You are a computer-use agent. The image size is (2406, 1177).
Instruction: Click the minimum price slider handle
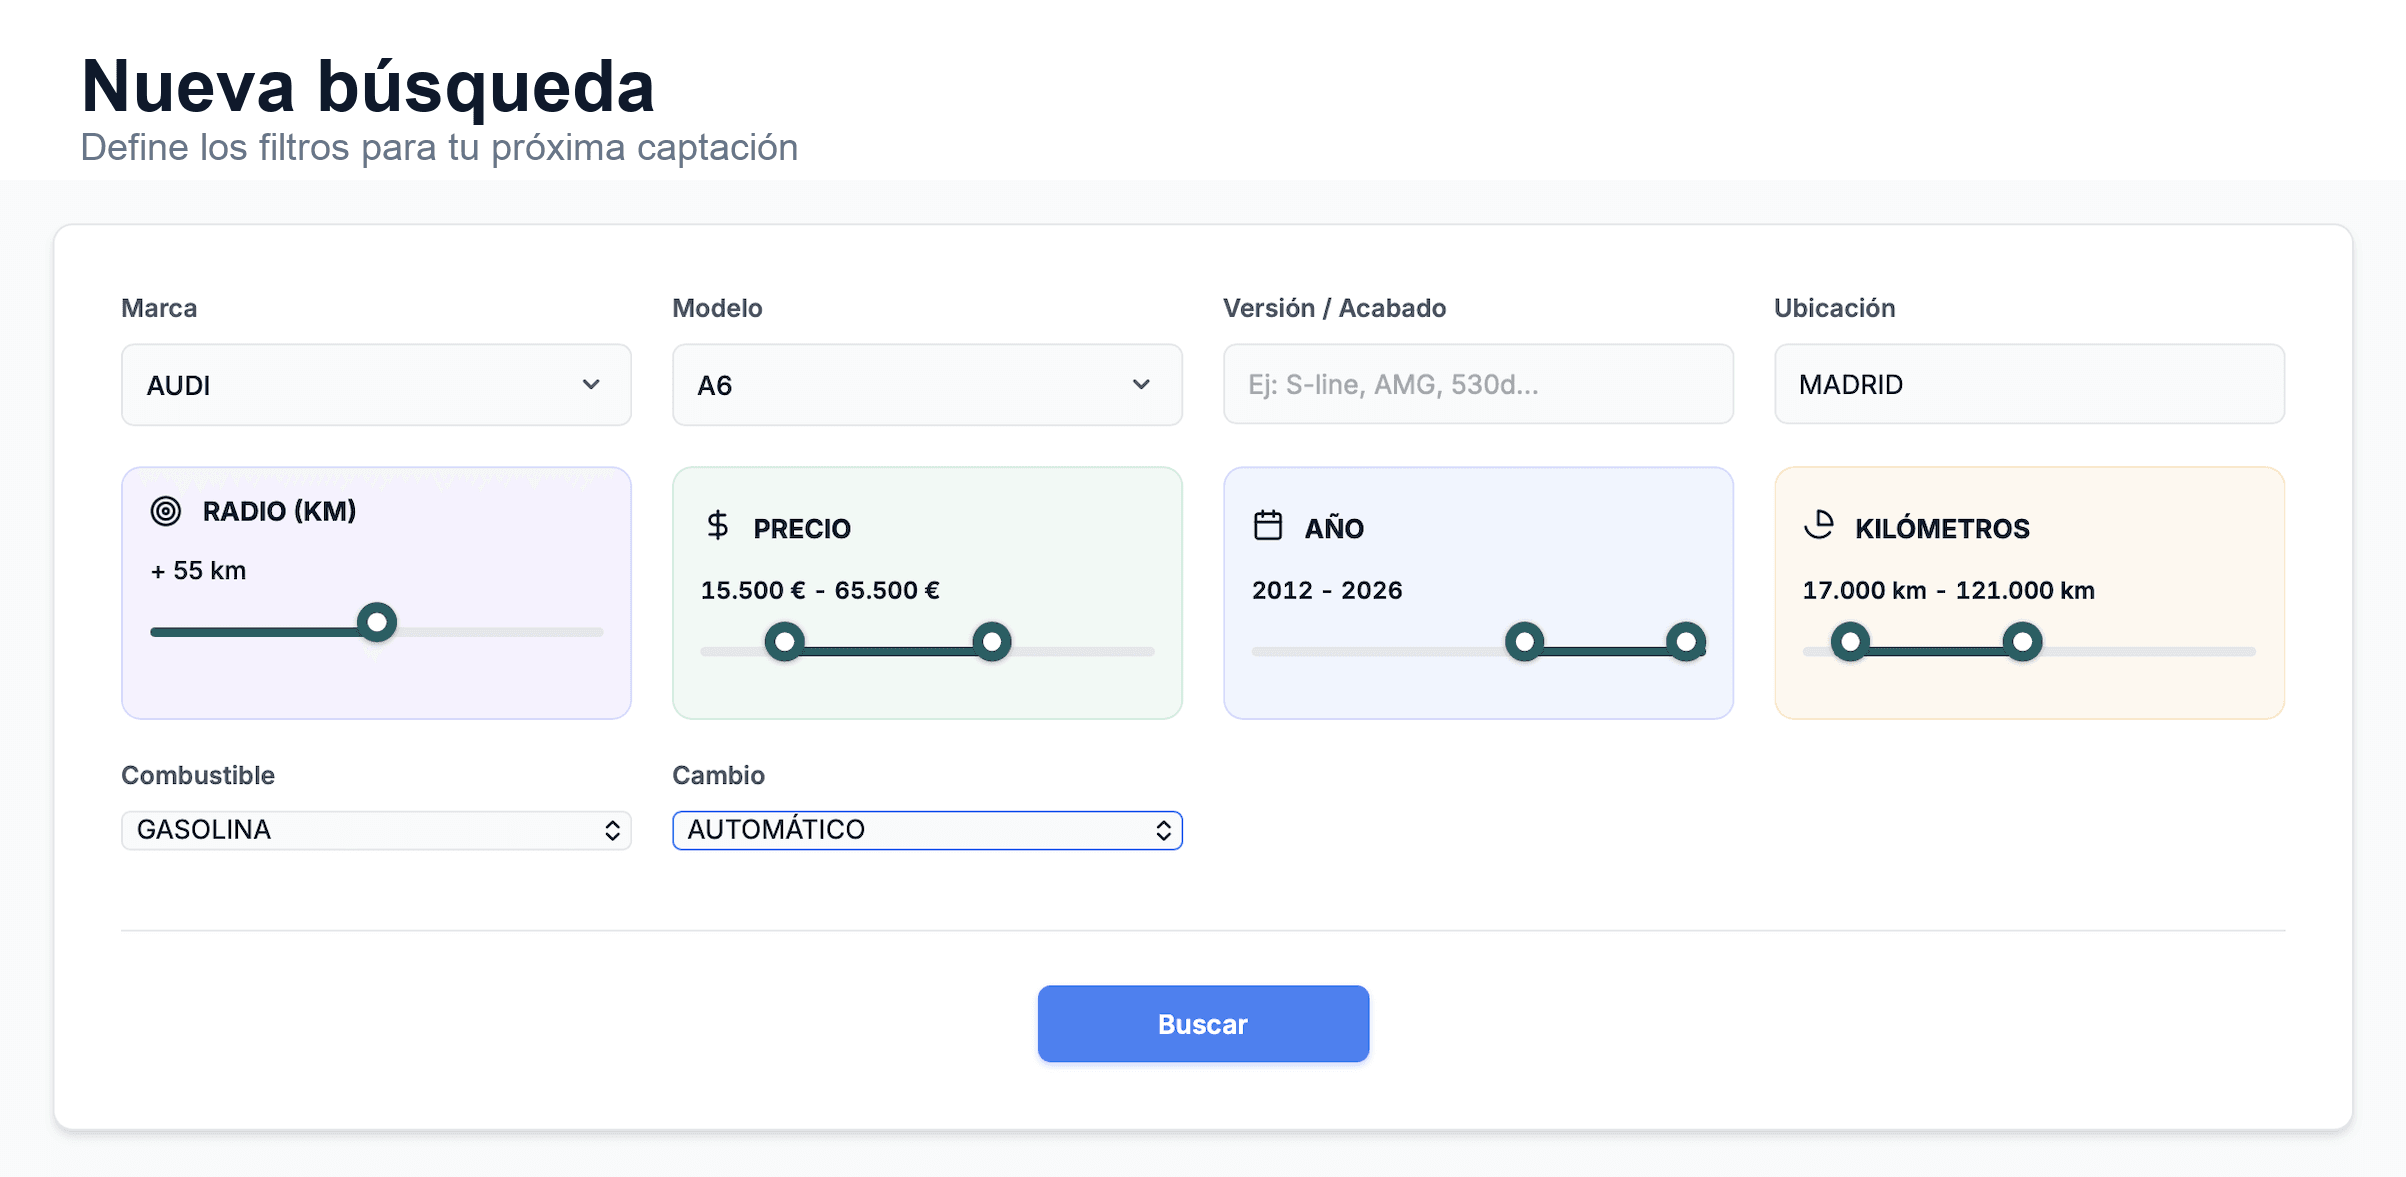point(785,641)
